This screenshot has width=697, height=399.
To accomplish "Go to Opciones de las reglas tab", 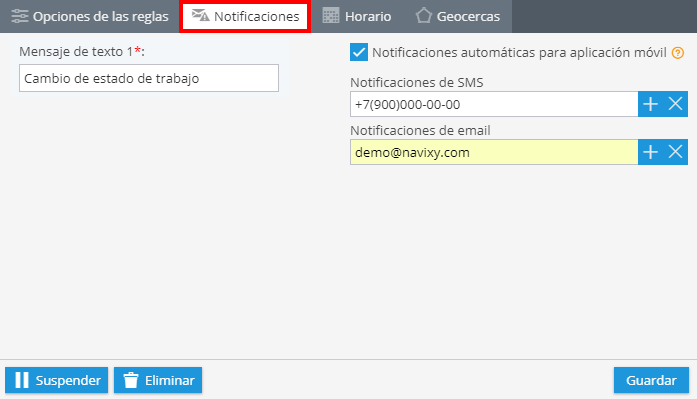I will click(x=89, y=16).
